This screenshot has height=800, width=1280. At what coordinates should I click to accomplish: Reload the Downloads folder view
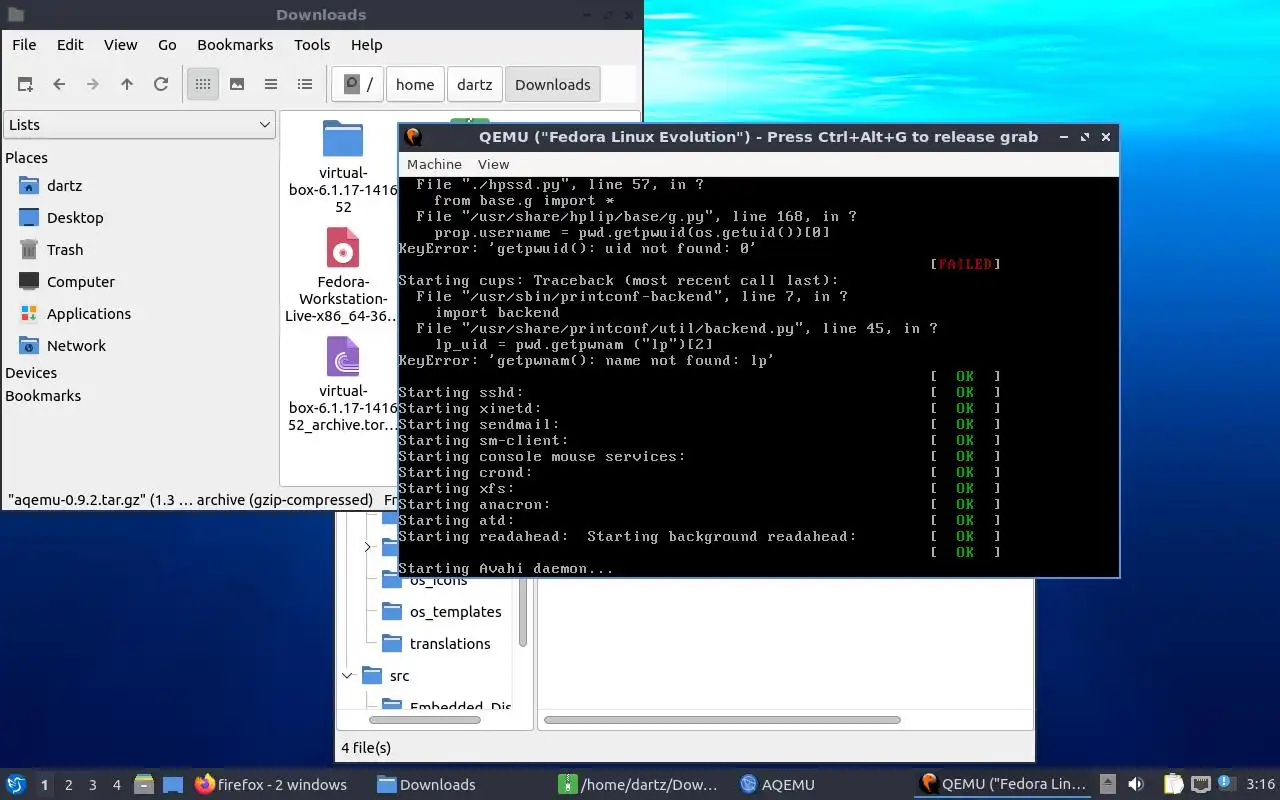pyautogui.click(x=161, y=85)
